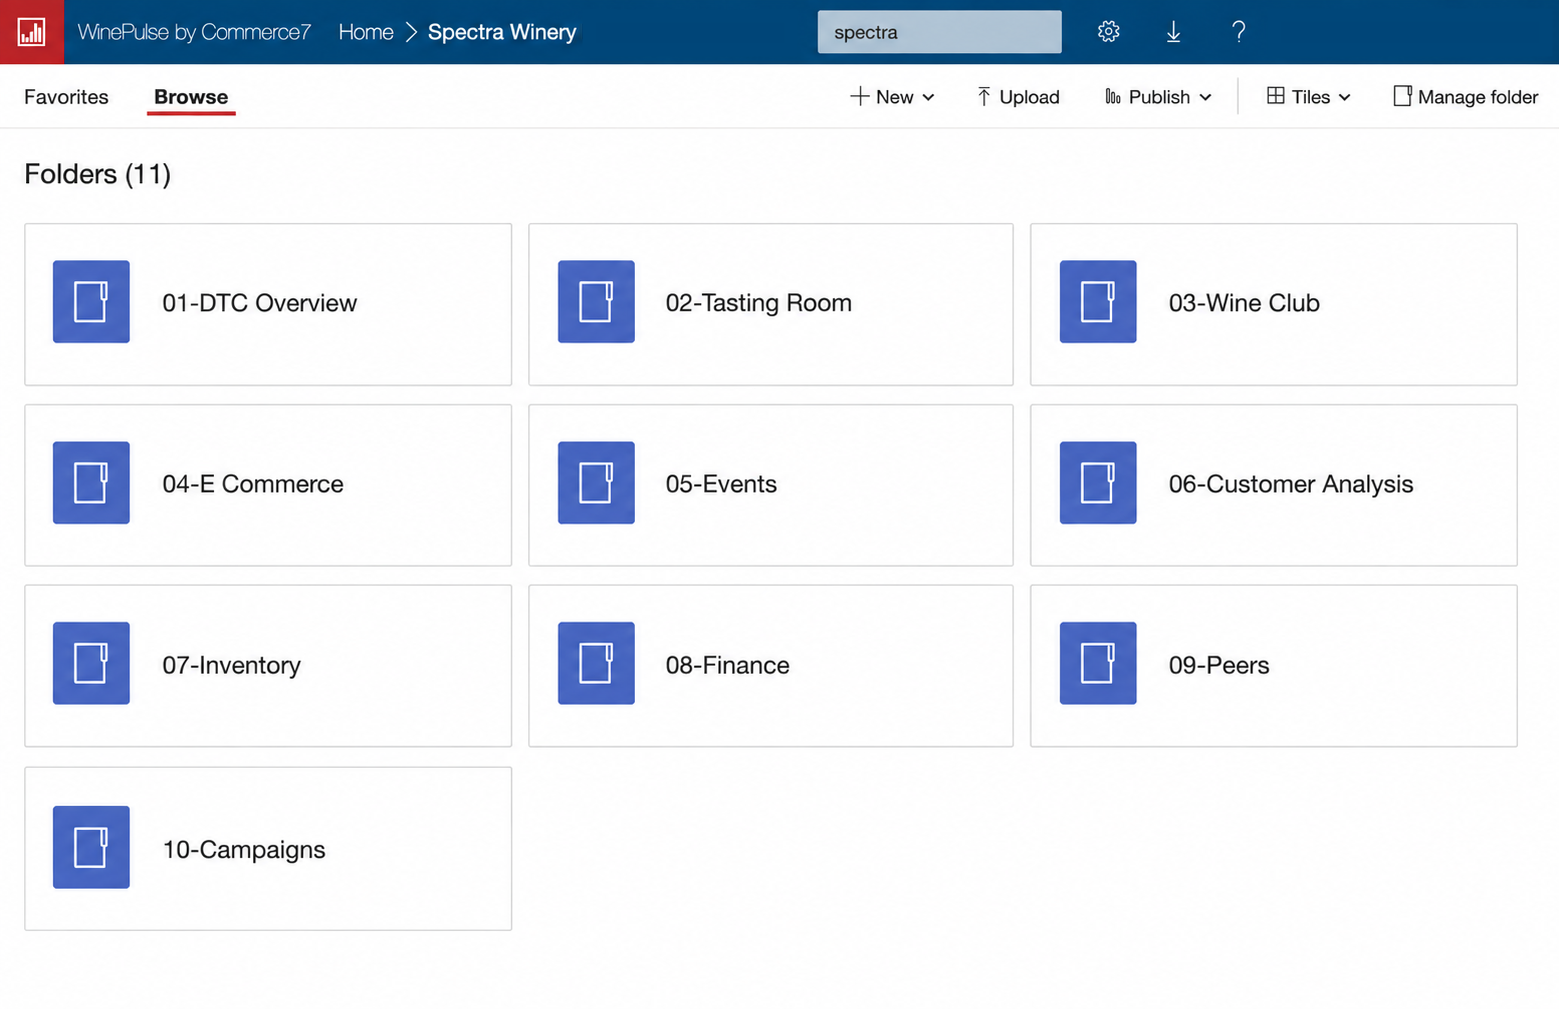
Task: Open the 08-Finance folder name
Action: (727, 665)
